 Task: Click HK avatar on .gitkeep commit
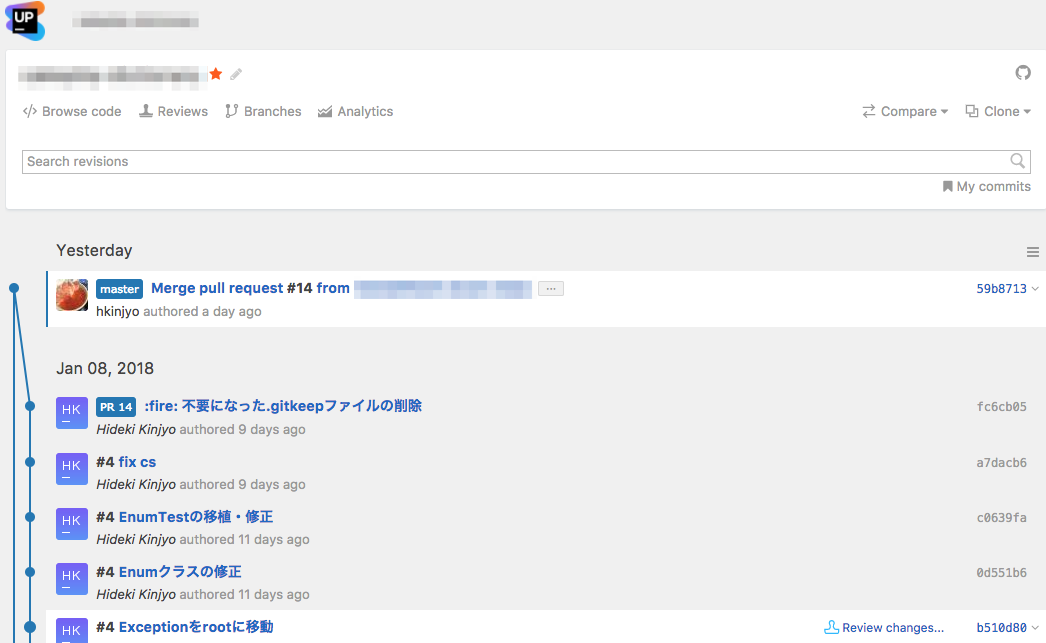click(x=72, y=414)
